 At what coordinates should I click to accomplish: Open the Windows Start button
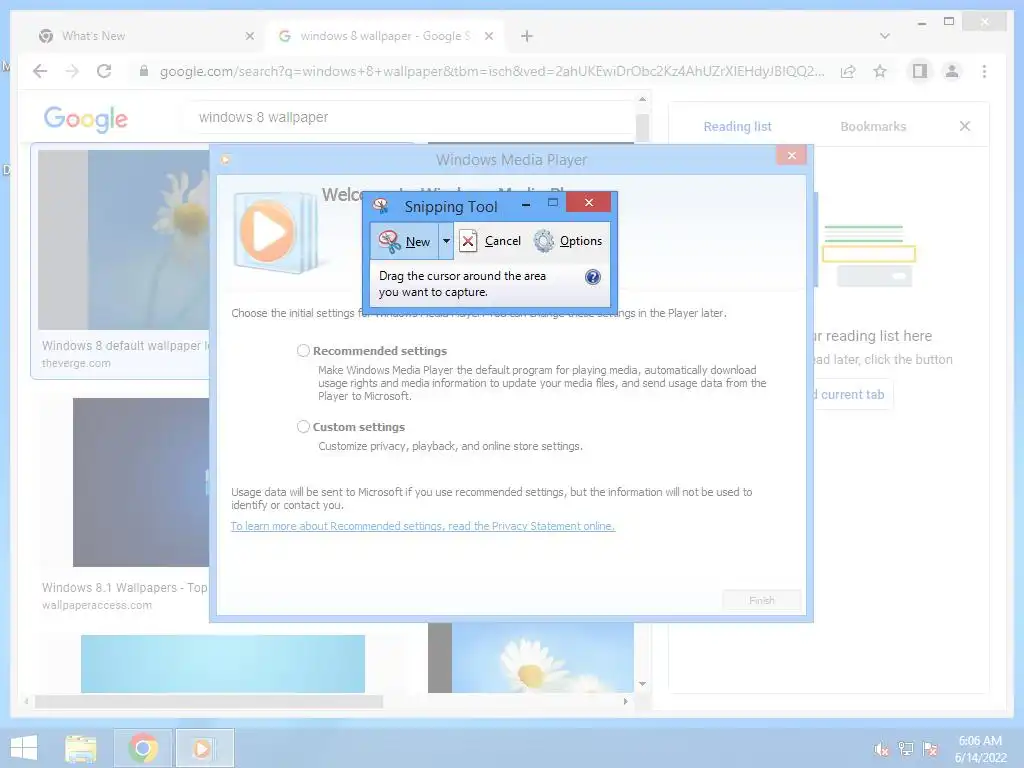point(24,748)
